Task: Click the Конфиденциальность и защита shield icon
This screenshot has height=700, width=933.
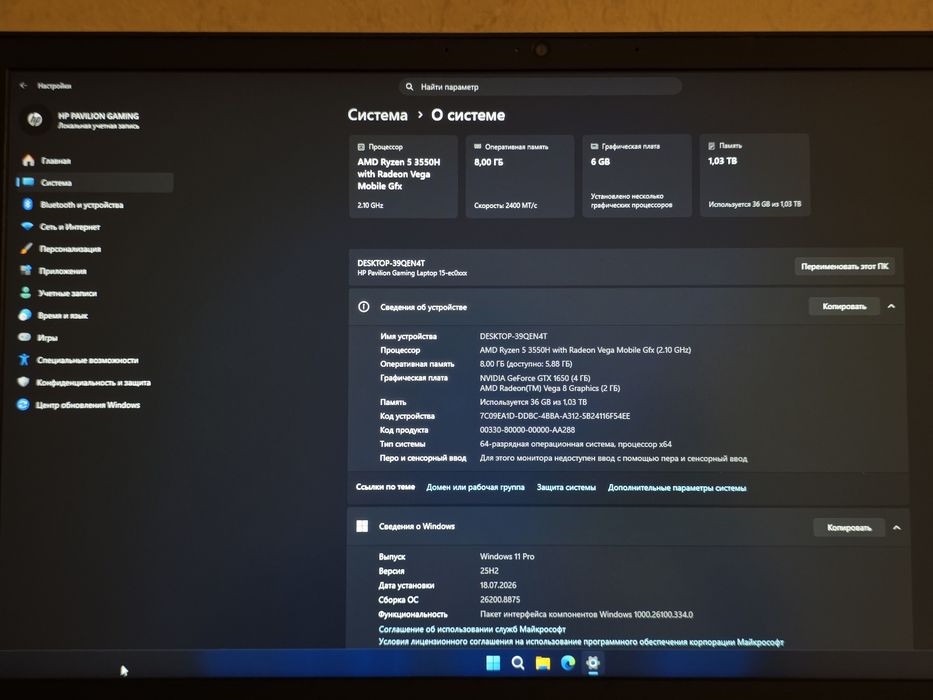Action: [x=23, y=382]
